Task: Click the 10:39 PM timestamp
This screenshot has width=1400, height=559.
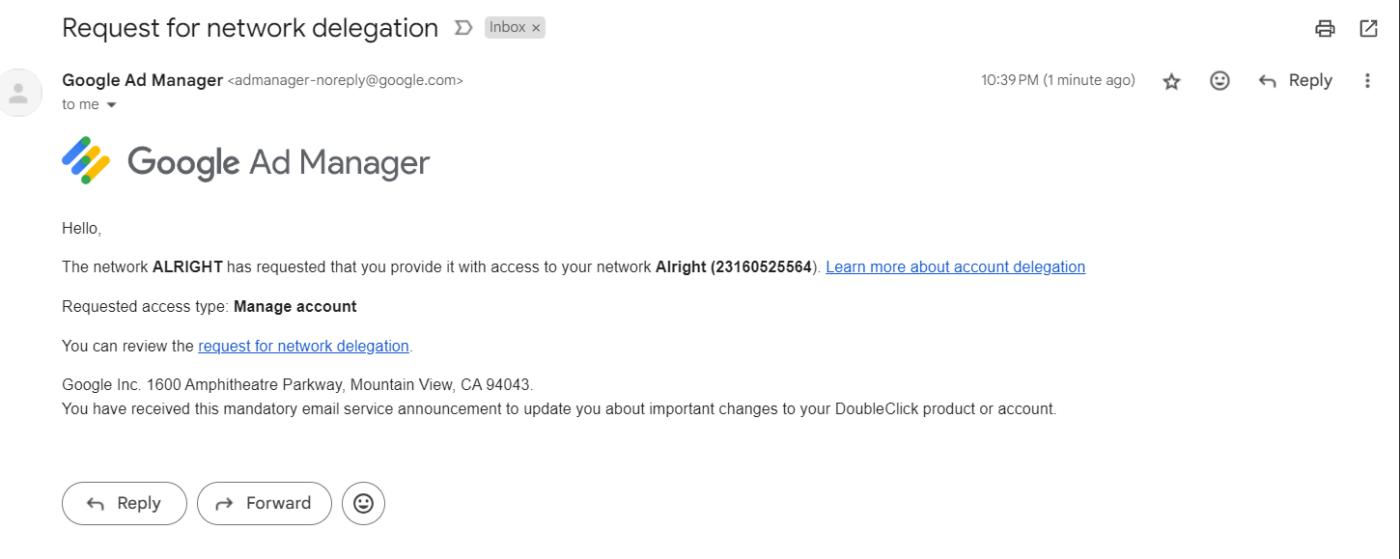Action: [x=1058, y=81]
